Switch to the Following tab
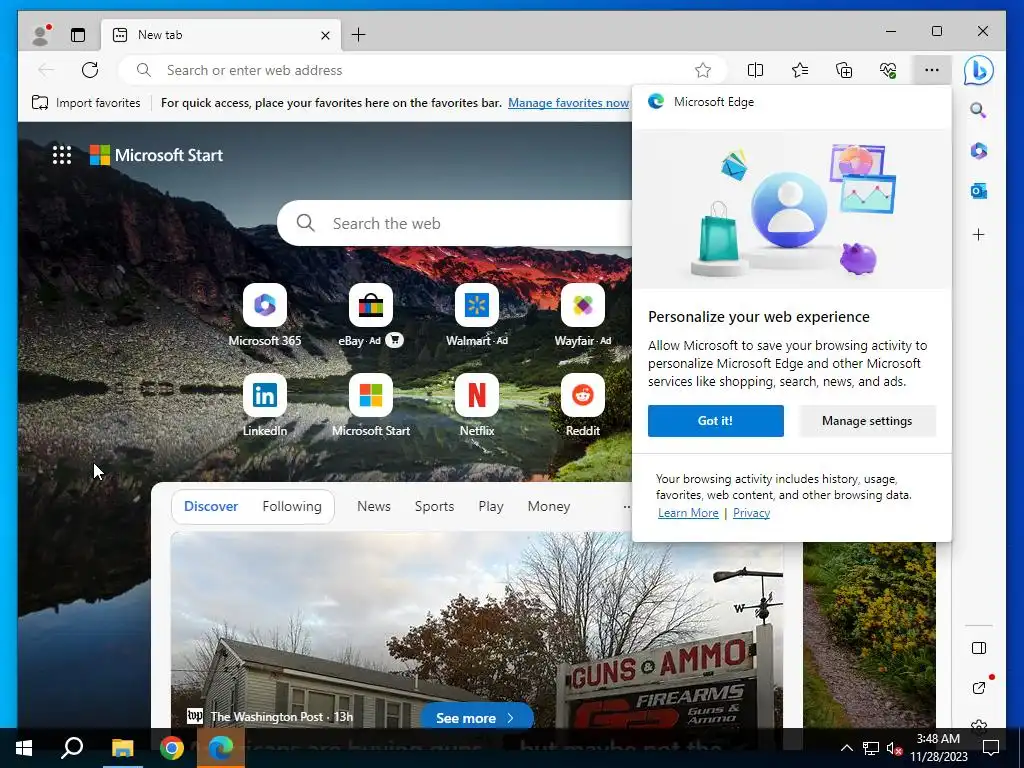 (292, 506)
